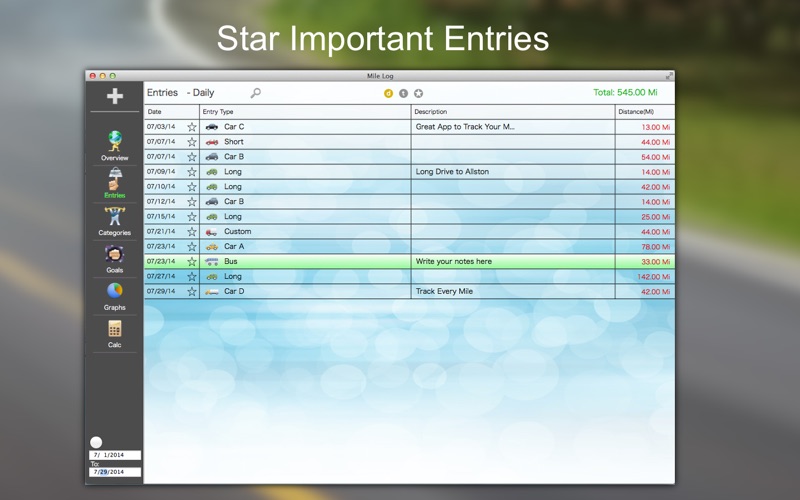This screenshot has width=800, height=500.
Task: Select the yellow daily 'd' filter button
Action: (x=388, y=93)
